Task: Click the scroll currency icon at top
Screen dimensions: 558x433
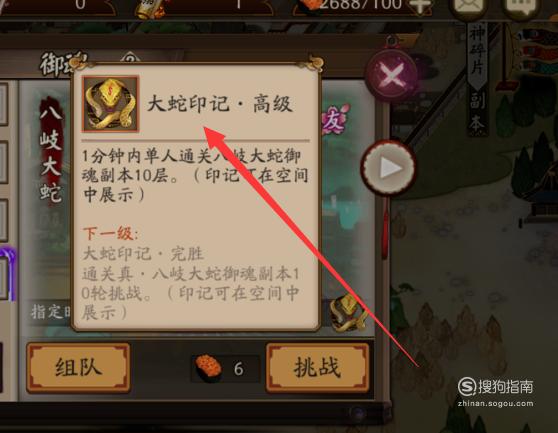Action: [151, 9]
